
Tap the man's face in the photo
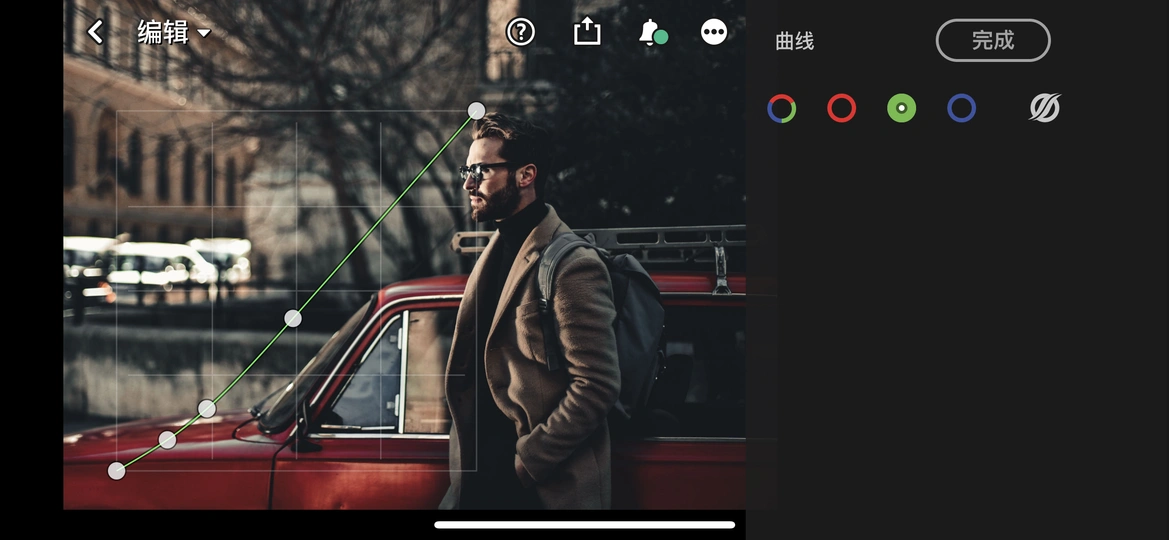click(x=497, y=175)
